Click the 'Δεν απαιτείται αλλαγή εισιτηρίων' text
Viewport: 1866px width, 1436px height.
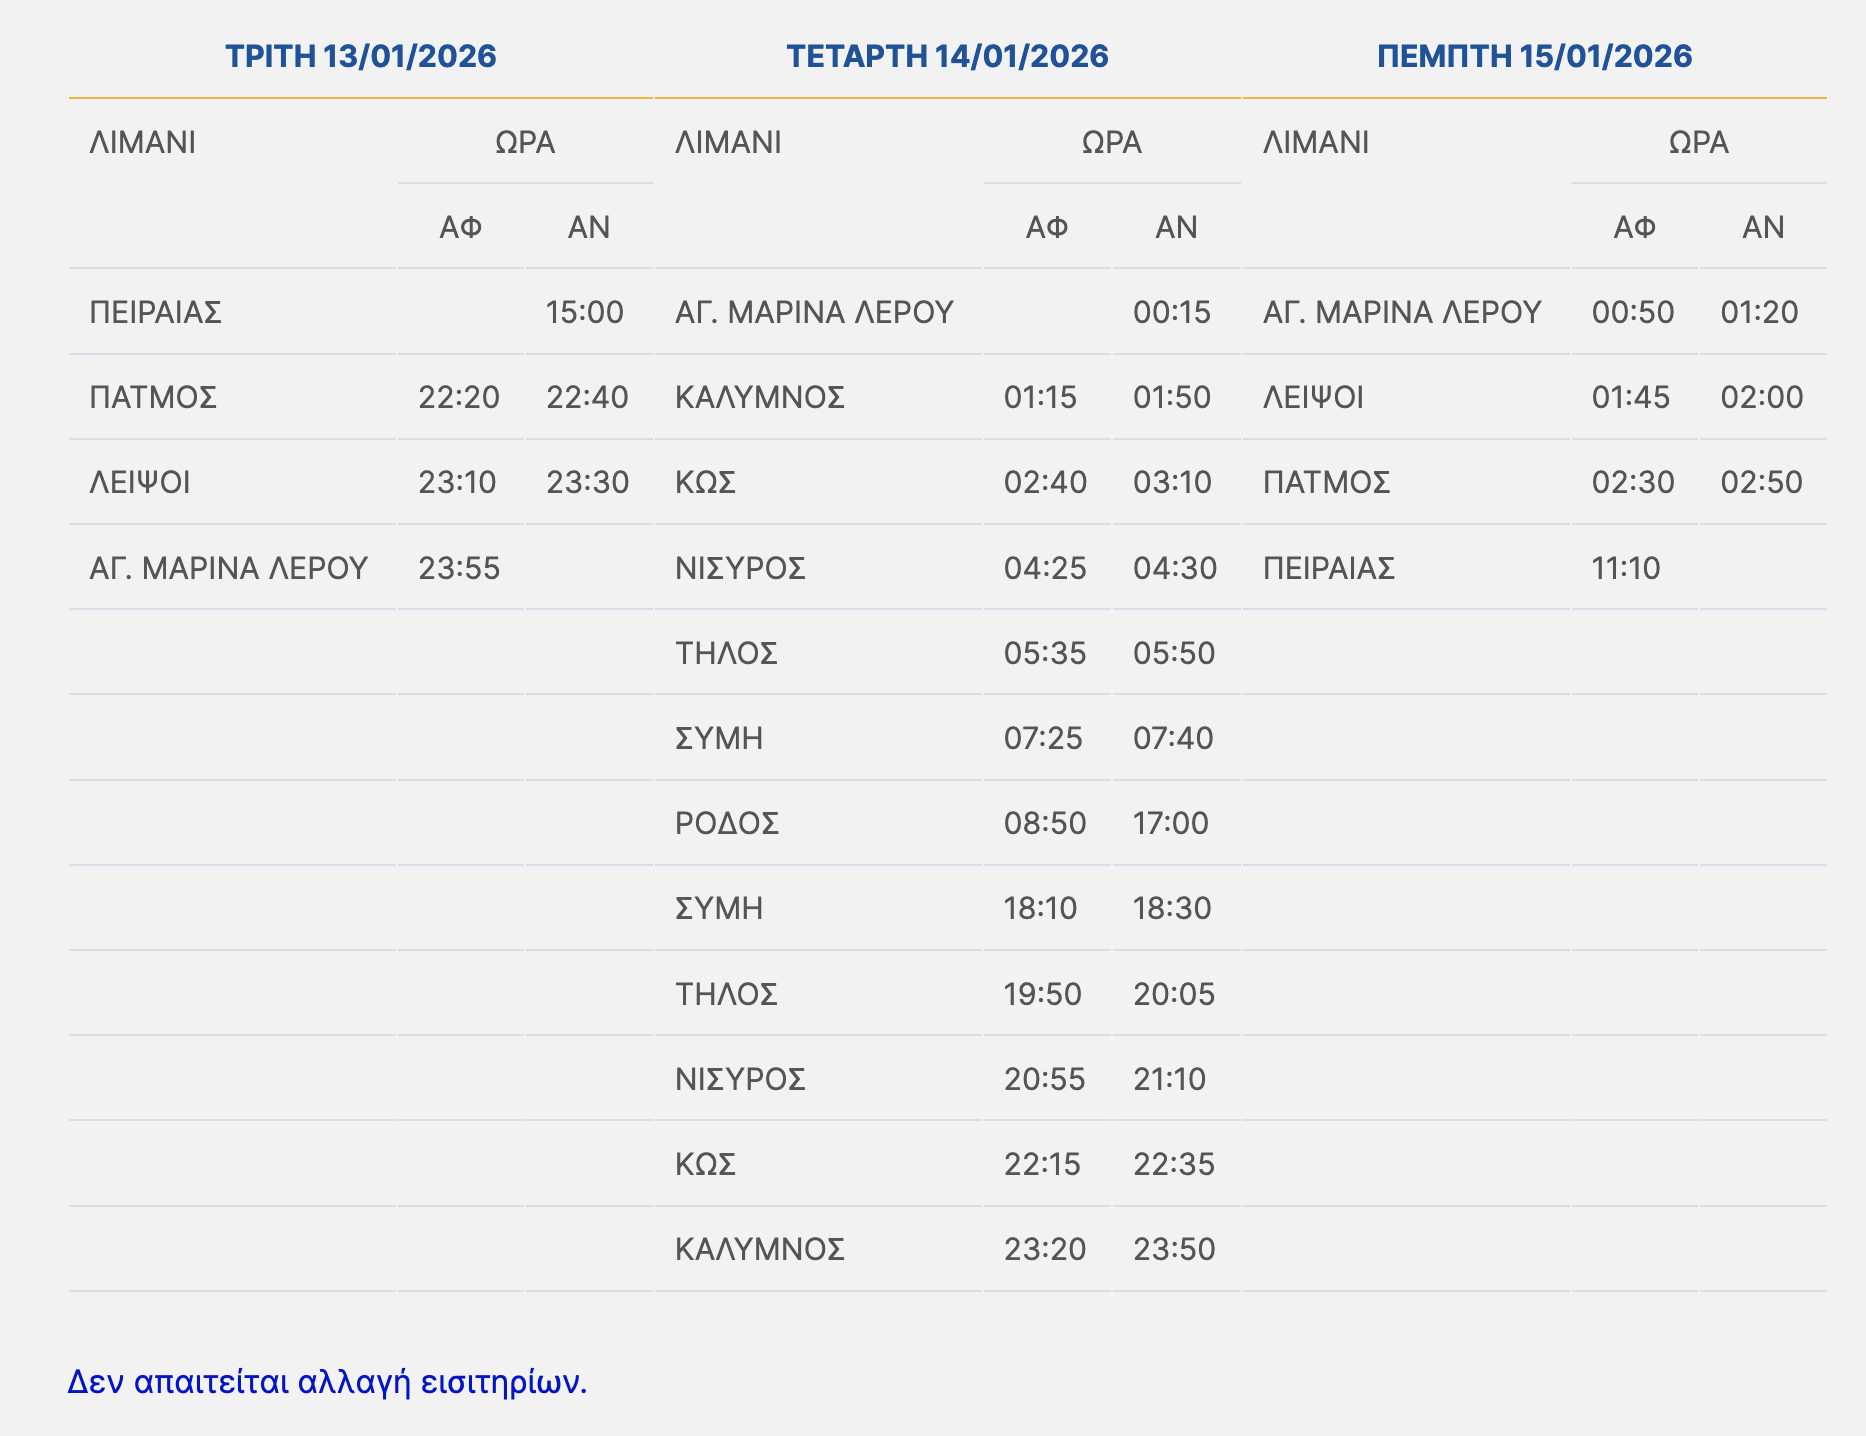pos(327,1382)
